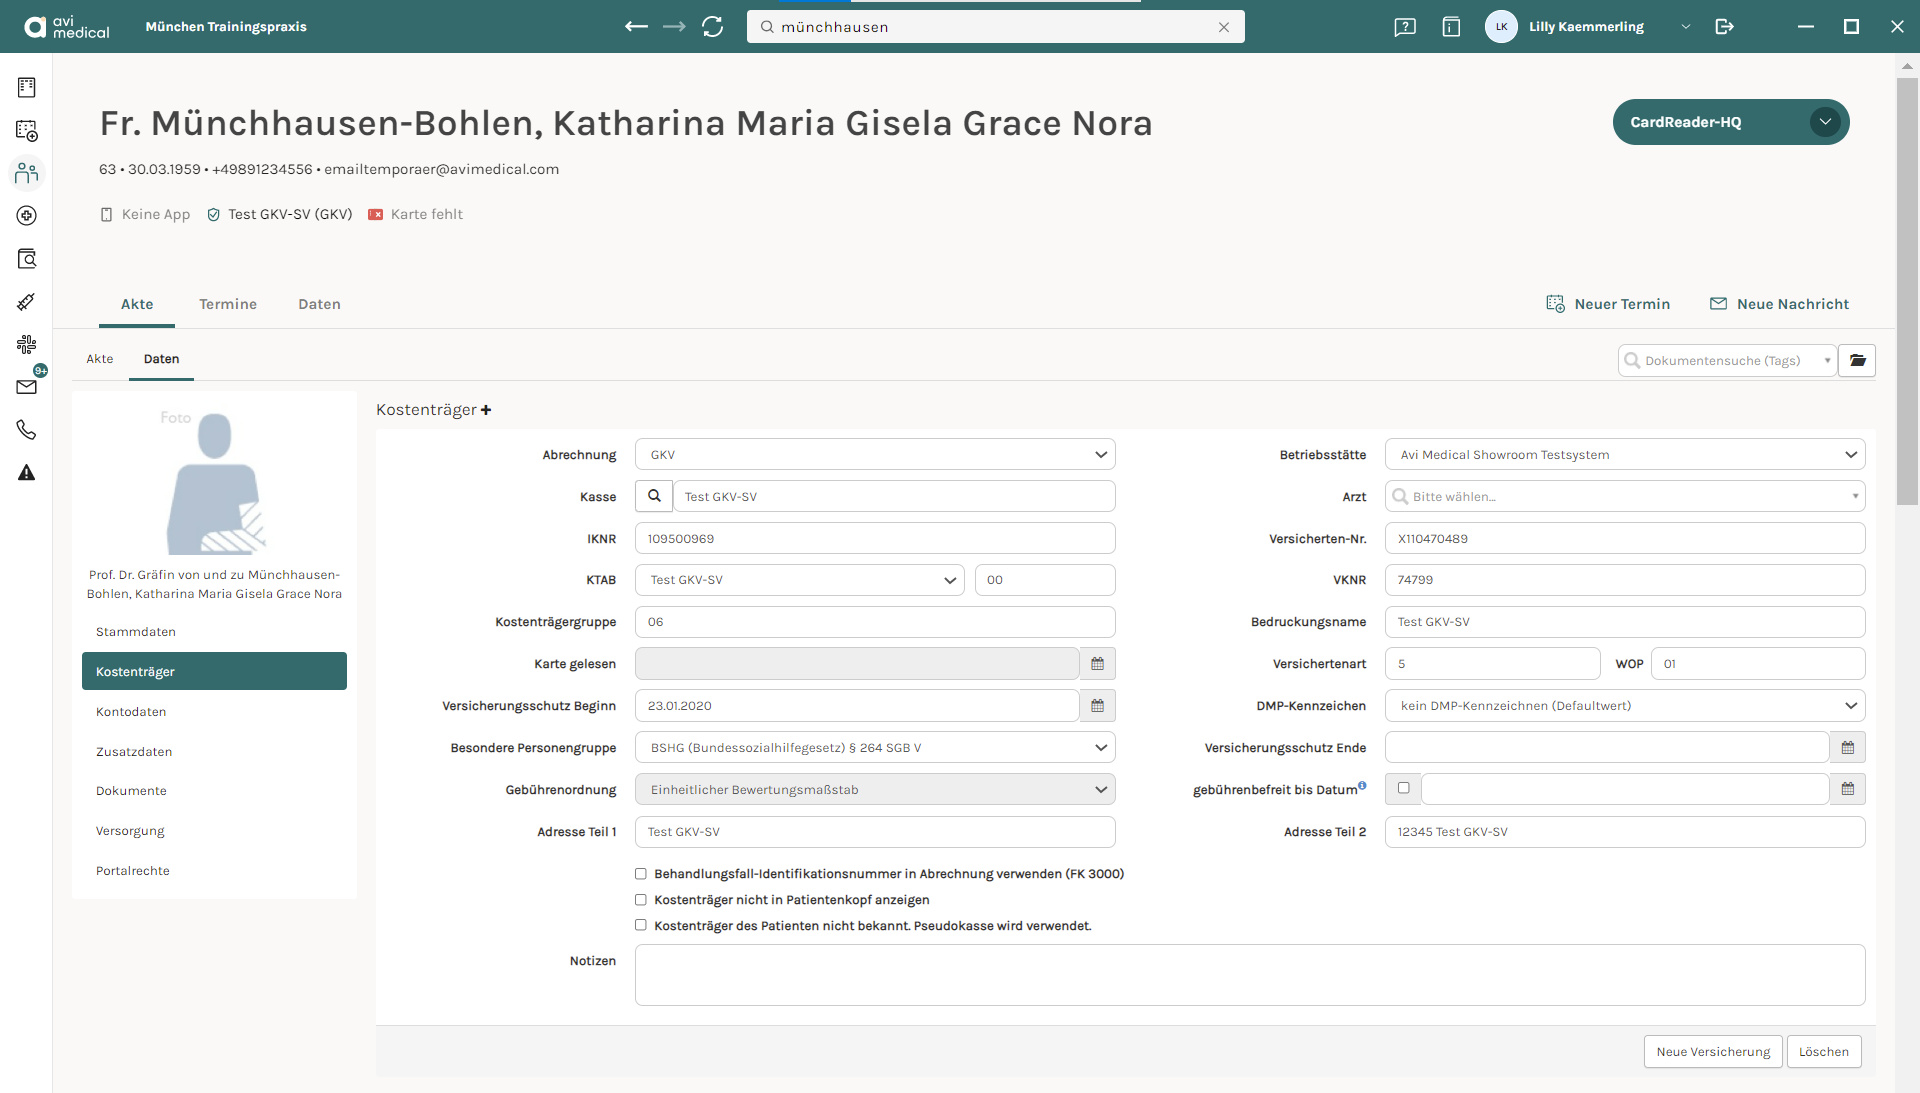This screenshot has height=1093, width=1920.
Task: Click the phone icon in sidebar
Action: (27, 430)
